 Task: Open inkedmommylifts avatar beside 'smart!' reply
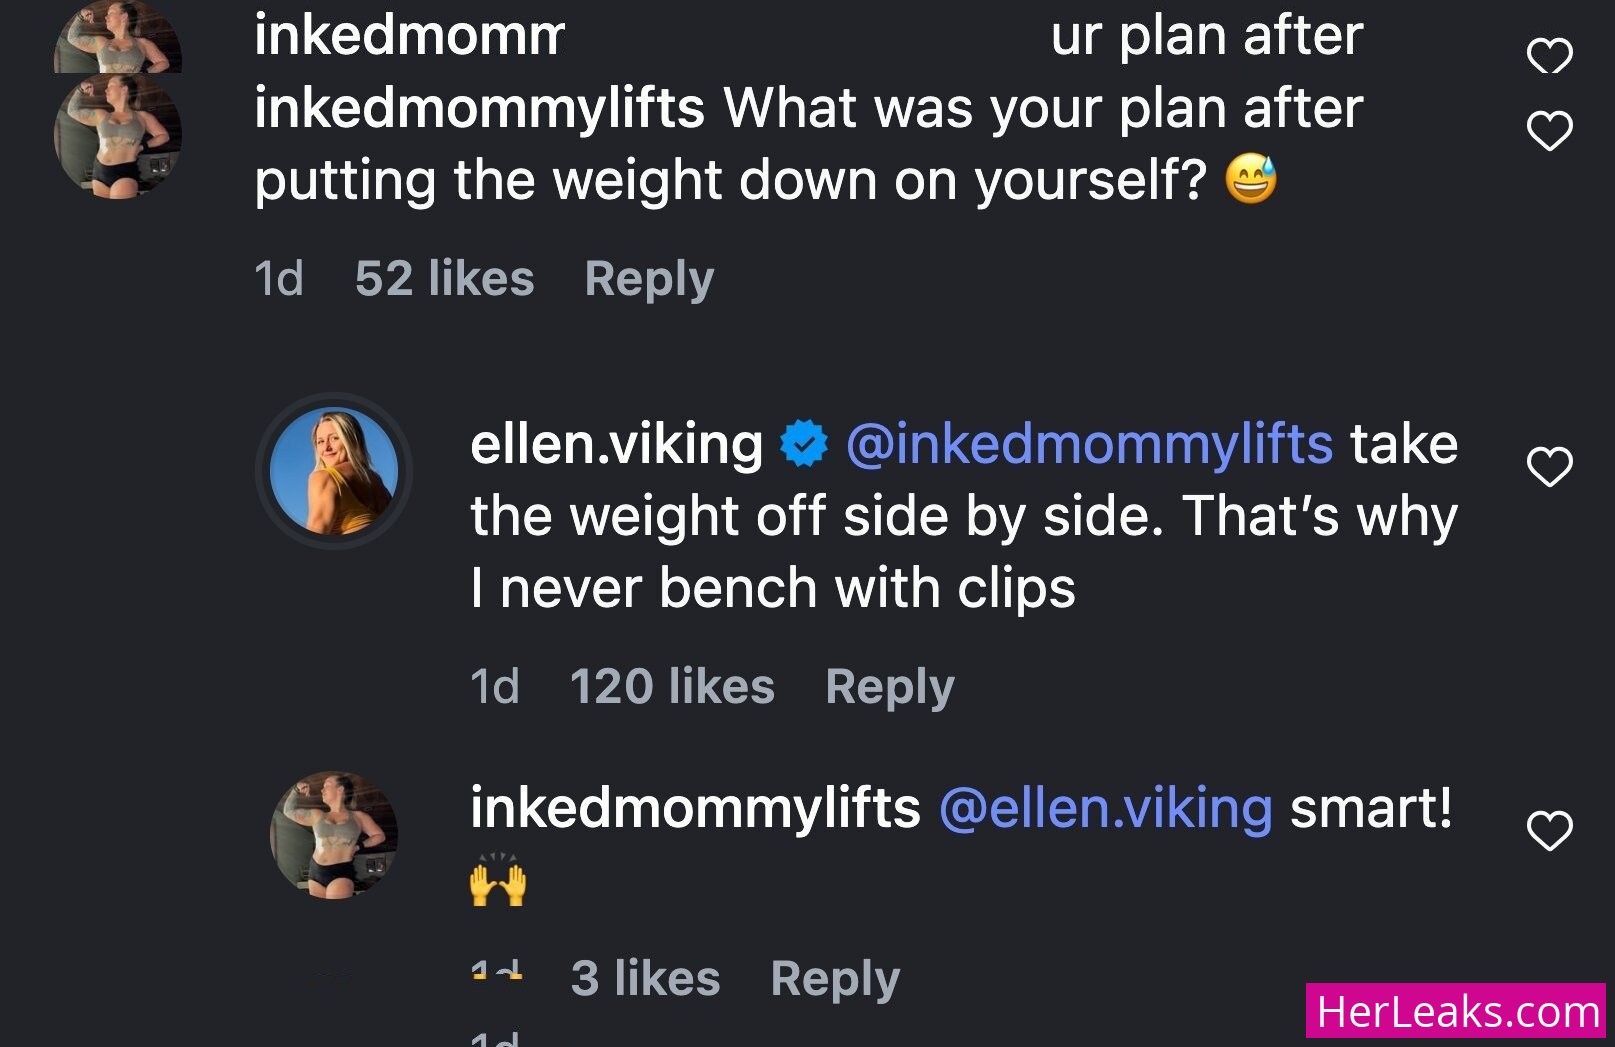point(334,835)
